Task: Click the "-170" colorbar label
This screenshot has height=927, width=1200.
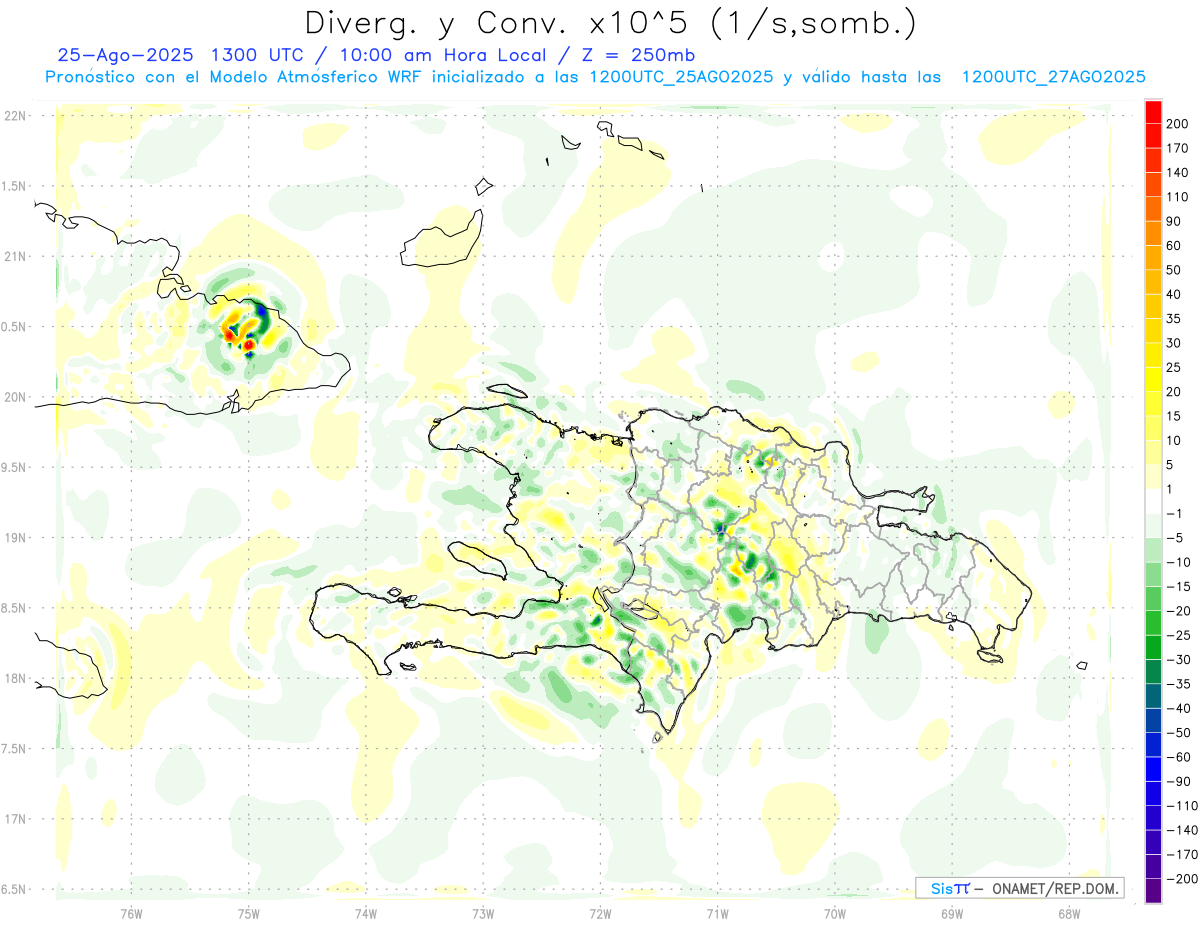Action: [1181, 855]
